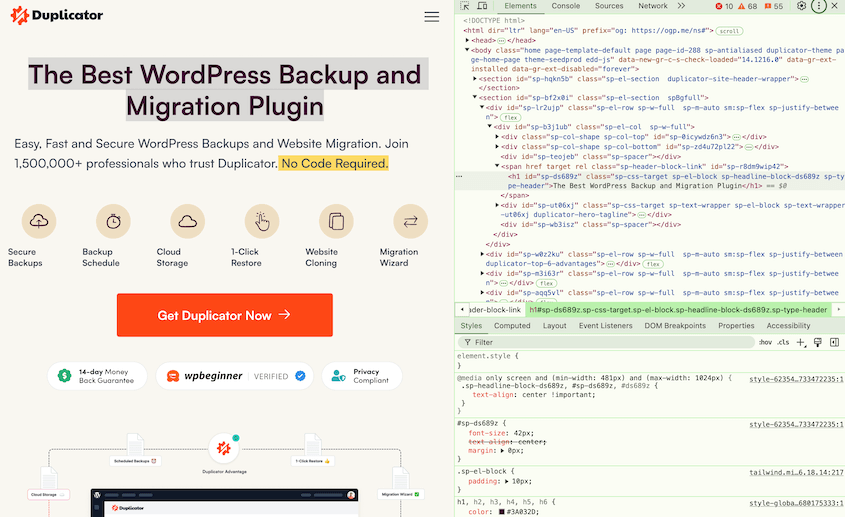Open the hamburger navigation menu
The height and width of the screenshot is (517, 845).
(432, 17)
